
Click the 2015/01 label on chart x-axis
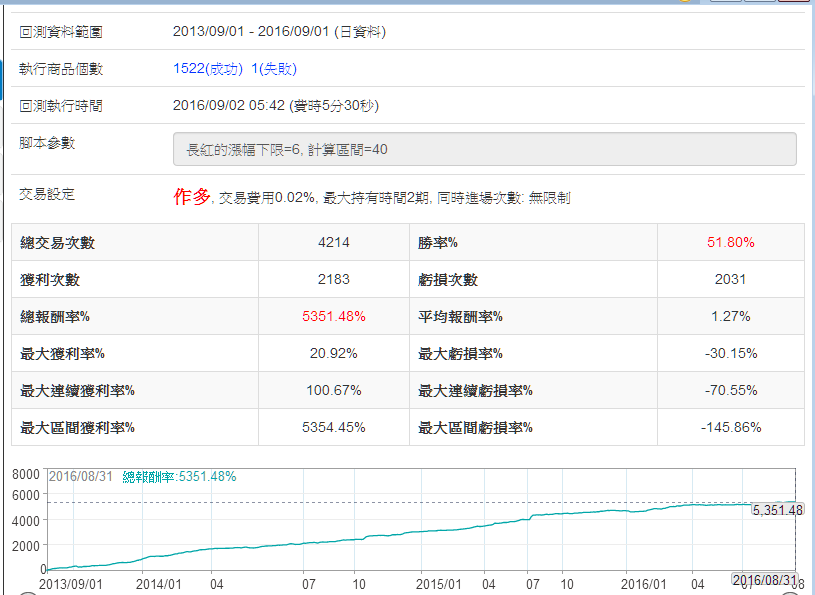437,584
